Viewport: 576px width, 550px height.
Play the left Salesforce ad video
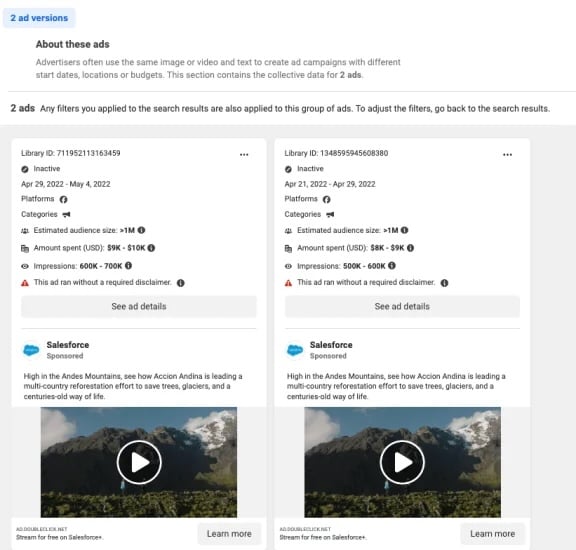(x=139, y=462)
